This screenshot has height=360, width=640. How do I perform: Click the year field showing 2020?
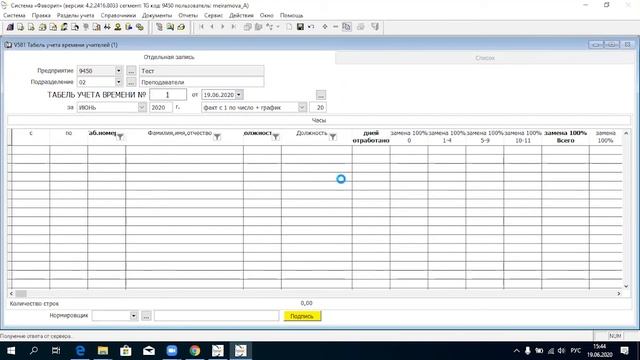[161, 107]
